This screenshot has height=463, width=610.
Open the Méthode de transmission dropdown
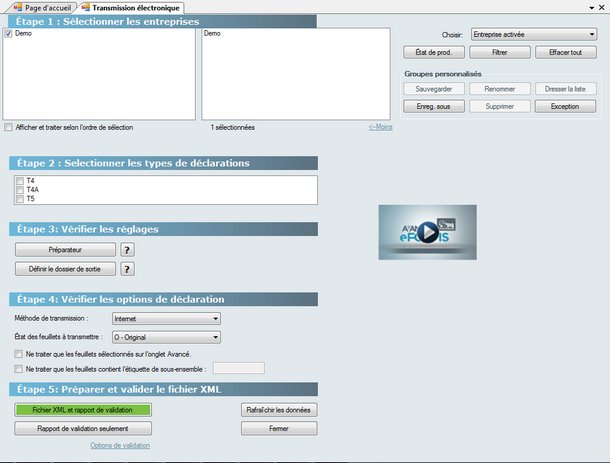coord(166,319)
